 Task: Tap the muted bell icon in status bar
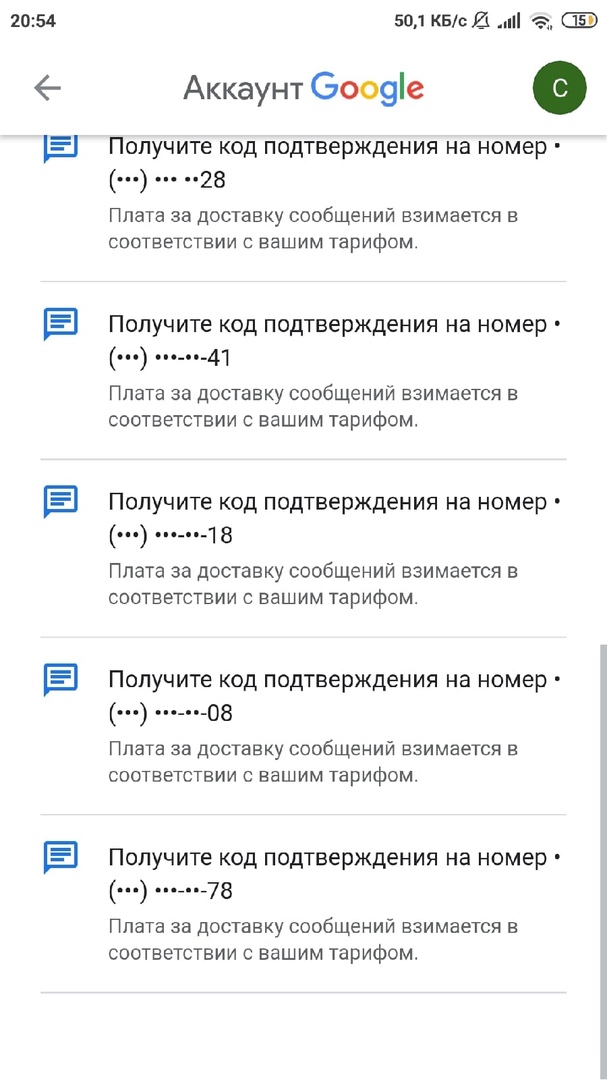pos(482,20)
